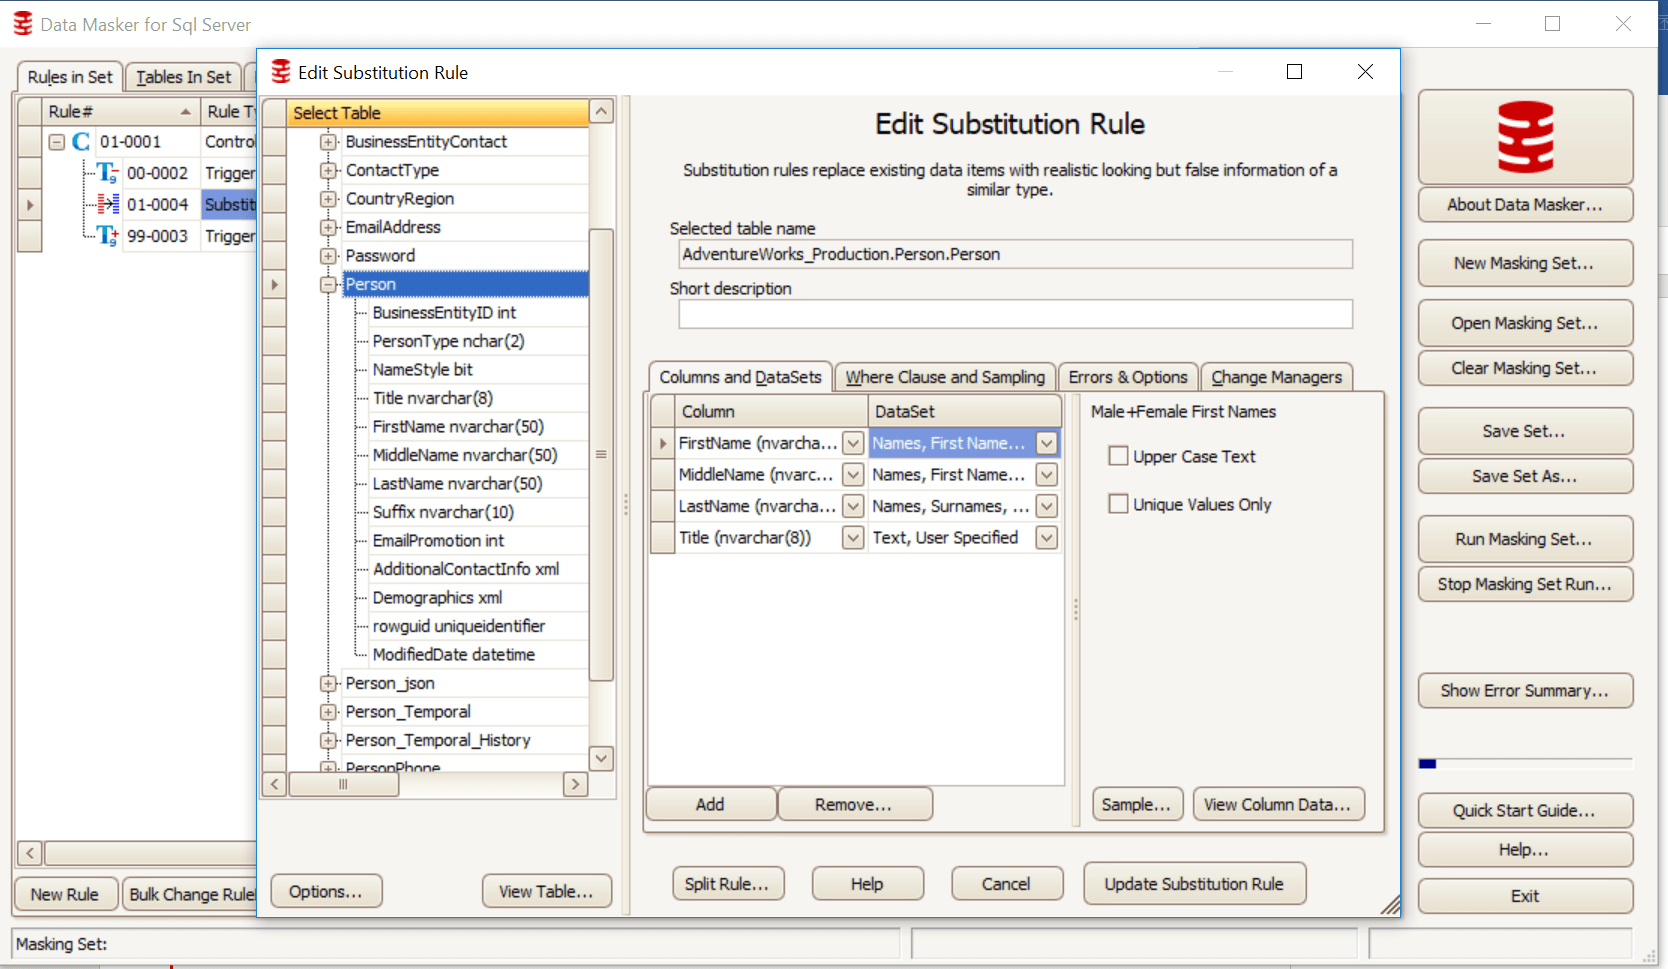Click the Rule# column header

point(120,111)
